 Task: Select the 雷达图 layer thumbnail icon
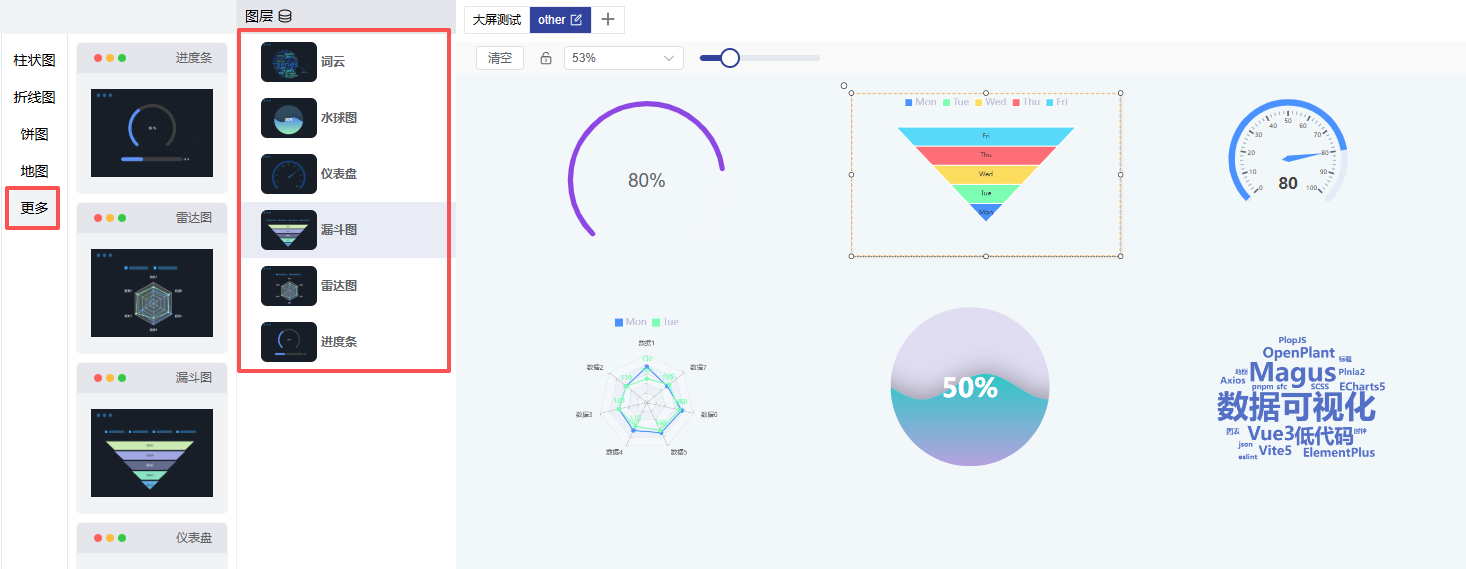point(288,286)
